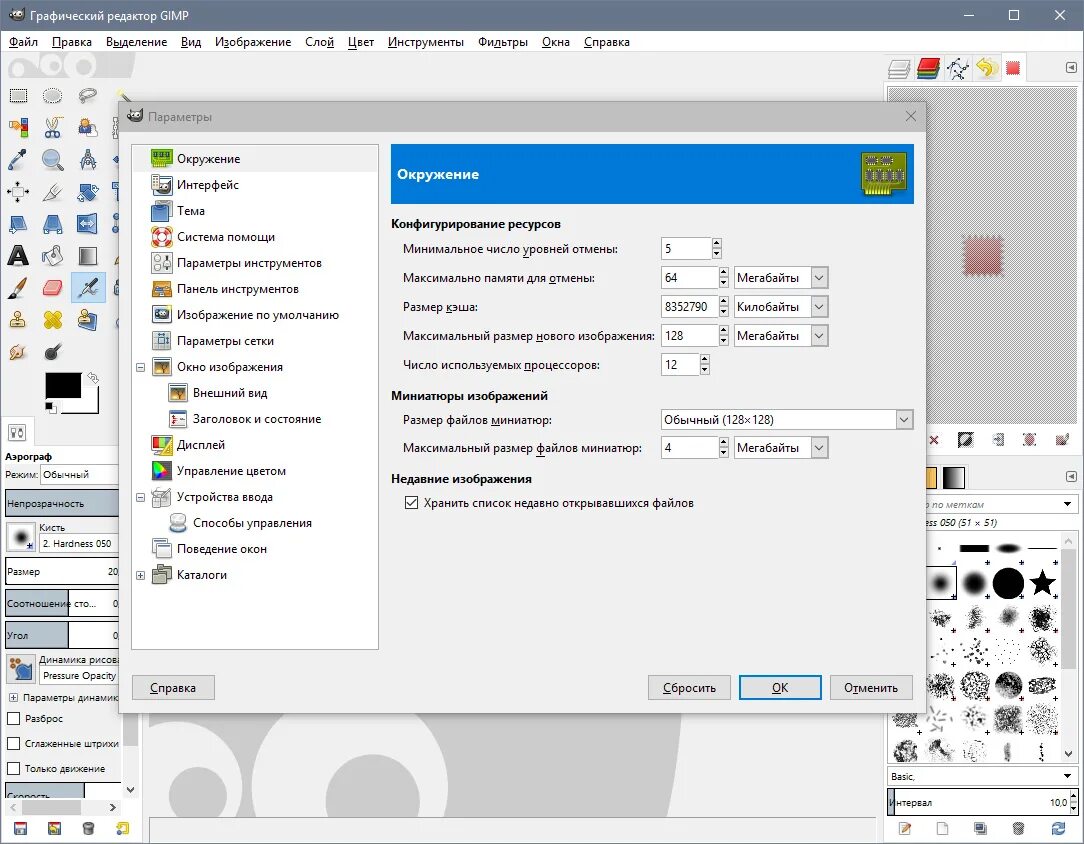The height and width of the screenshot is (844, 1084).
Task: Open the Layers dock tab
Action: click(899, 68)
